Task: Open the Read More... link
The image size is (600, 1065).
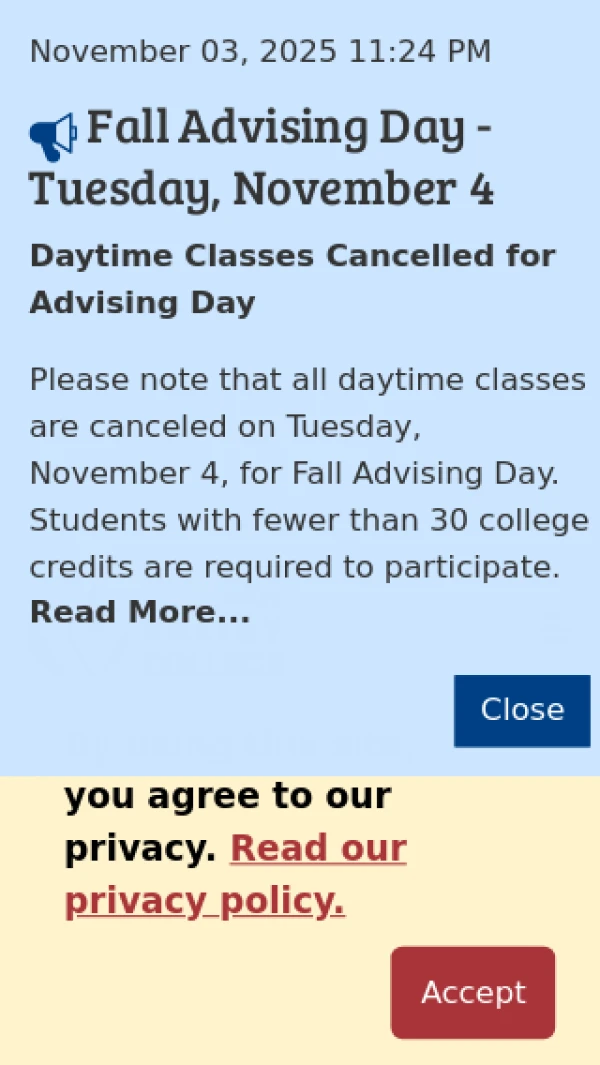Action: point(140,612)
